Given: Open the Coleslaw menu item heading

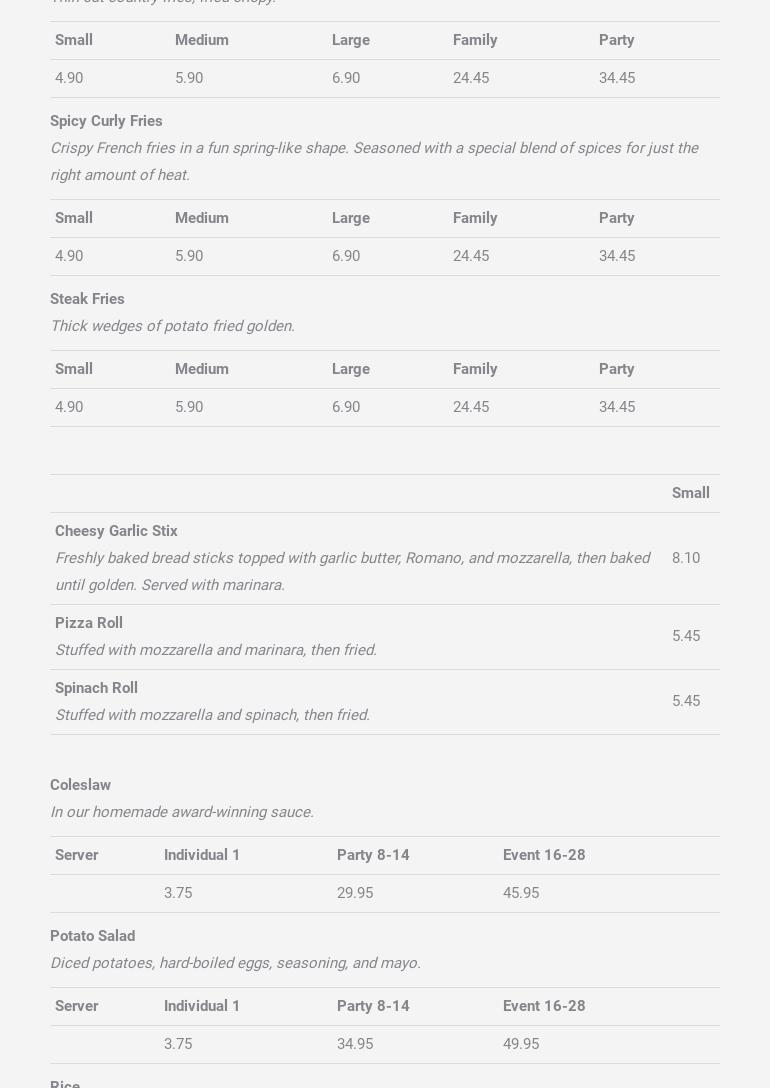Looking at the screenshot, I should click(x=80, y=785).
